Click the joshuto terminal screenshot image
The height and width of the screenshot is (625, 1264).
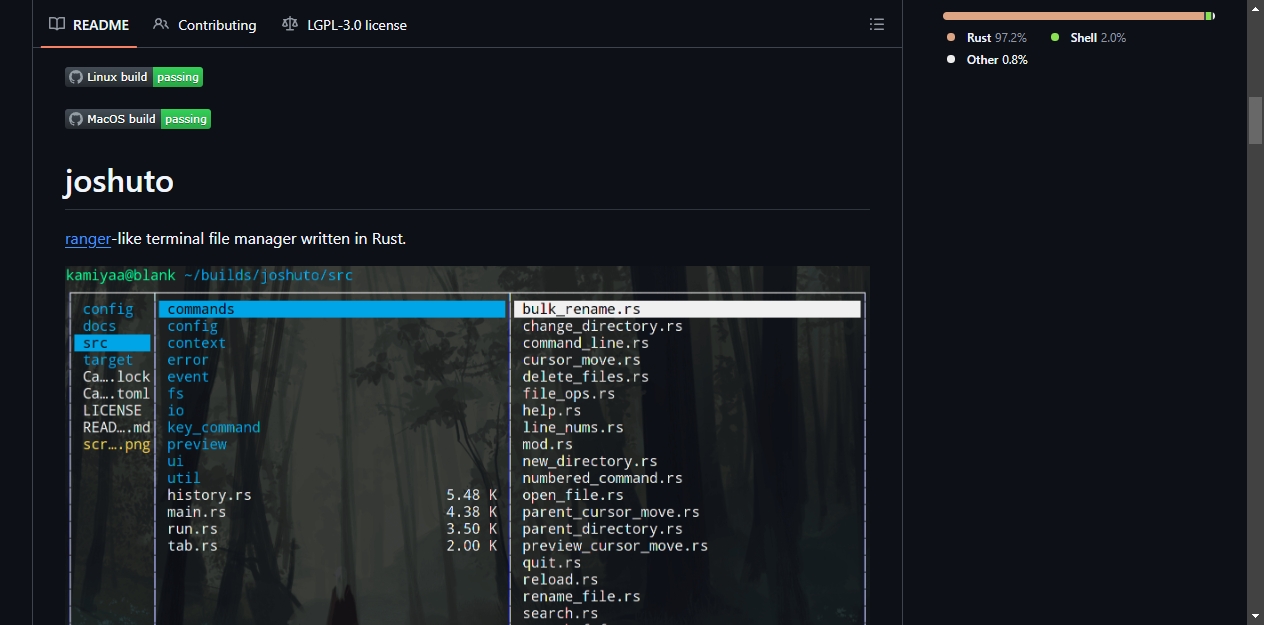point(467,445)
